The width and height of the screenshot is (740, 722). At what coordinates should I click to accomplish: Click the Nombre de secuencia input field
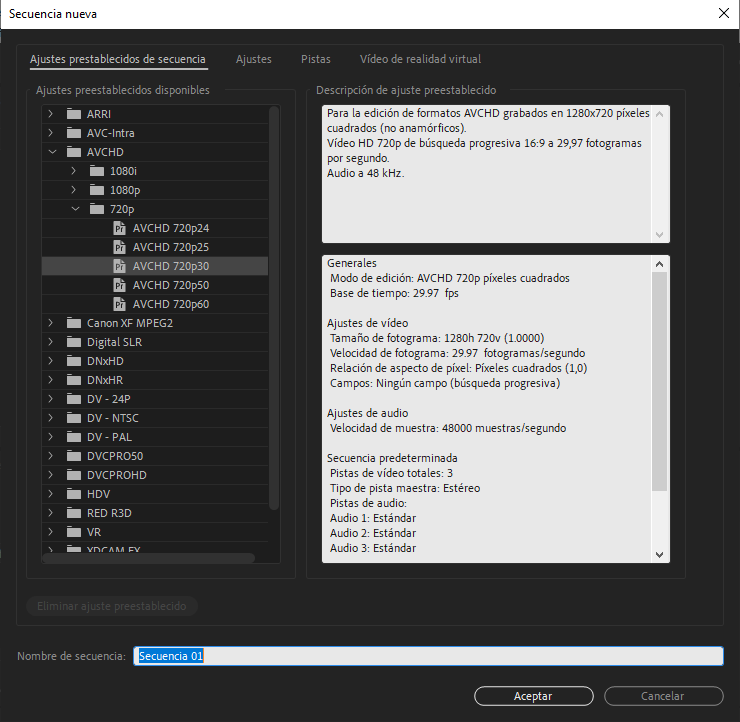tap(428, 656)
